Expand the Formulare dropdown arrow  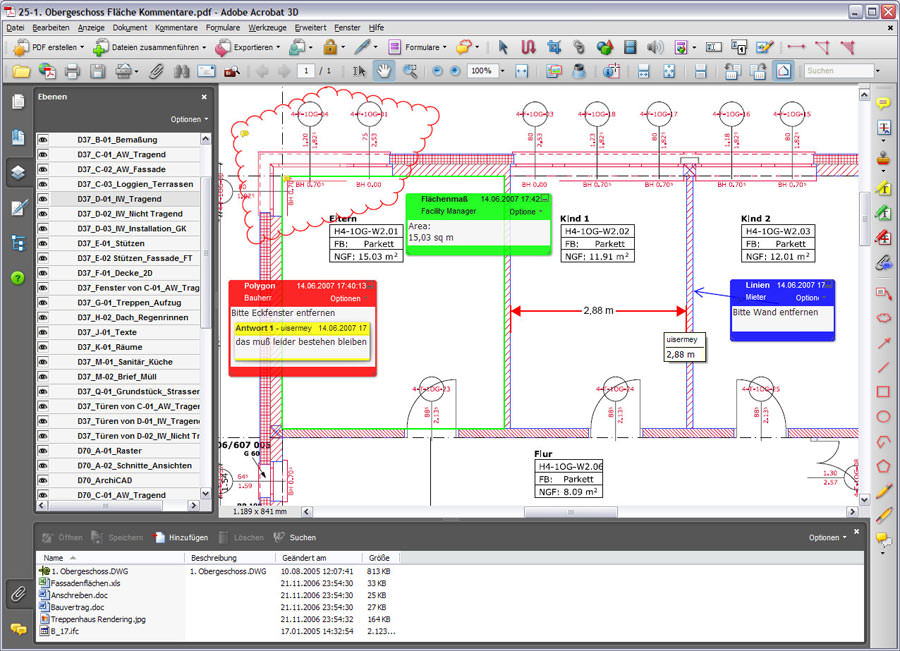(444, 47)
